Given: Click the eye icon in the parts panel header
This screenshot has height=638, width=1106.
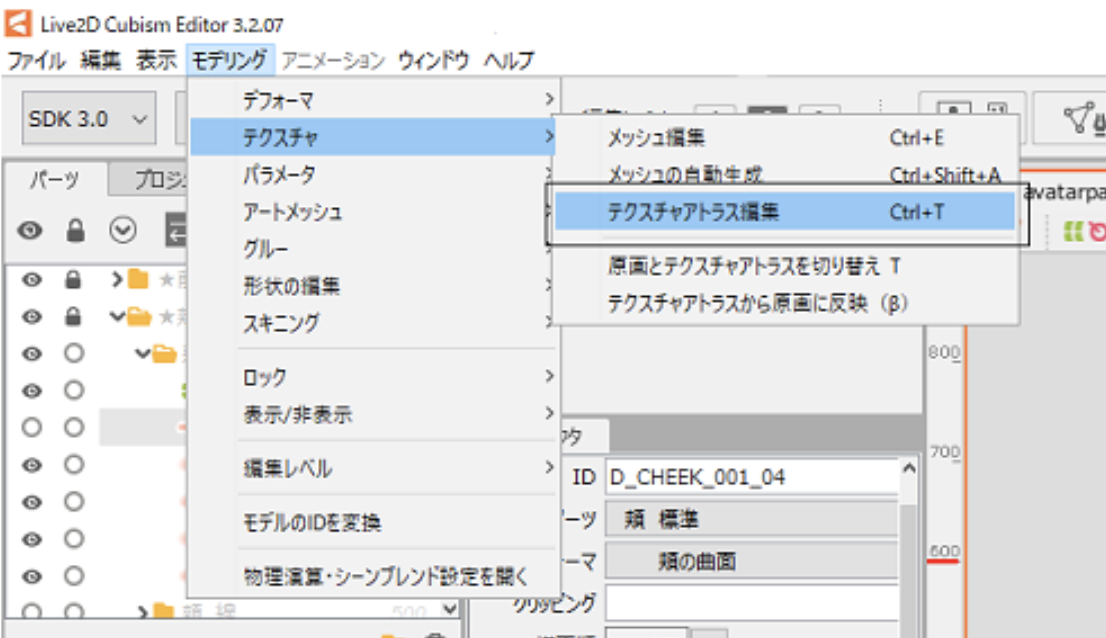Looking at the screenshot, I should click(x=31, y=231).
